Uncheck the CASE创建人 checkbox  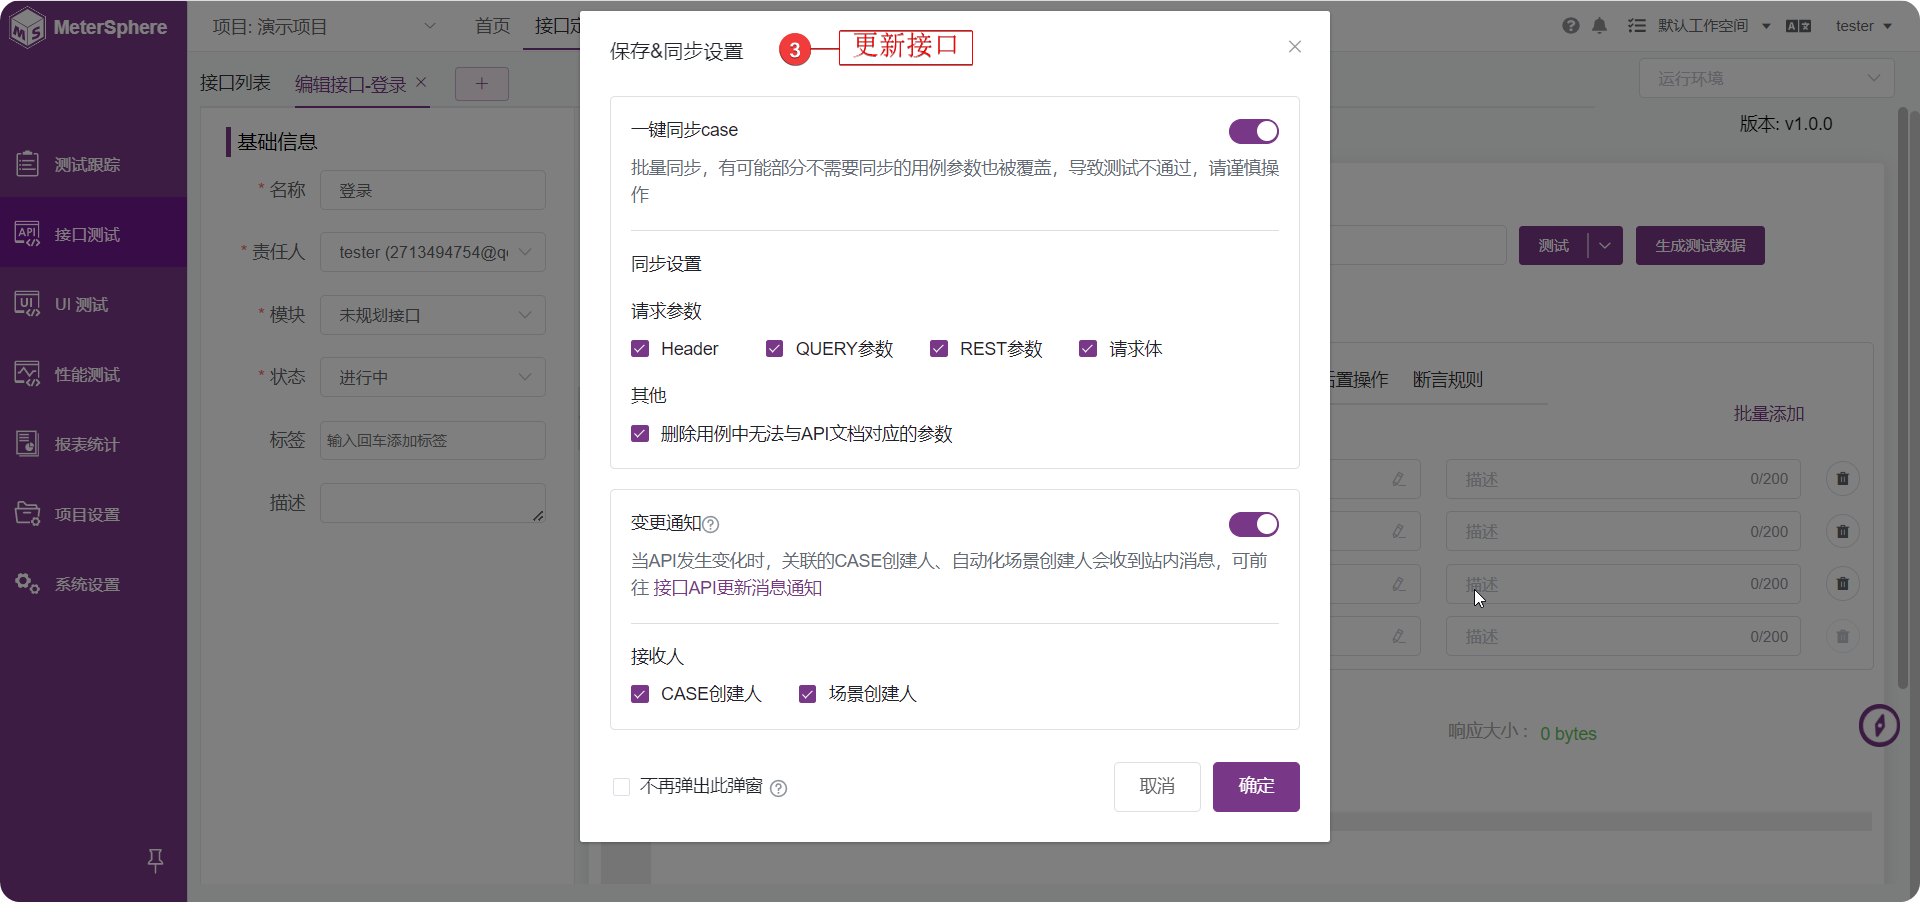click(640, 694)
